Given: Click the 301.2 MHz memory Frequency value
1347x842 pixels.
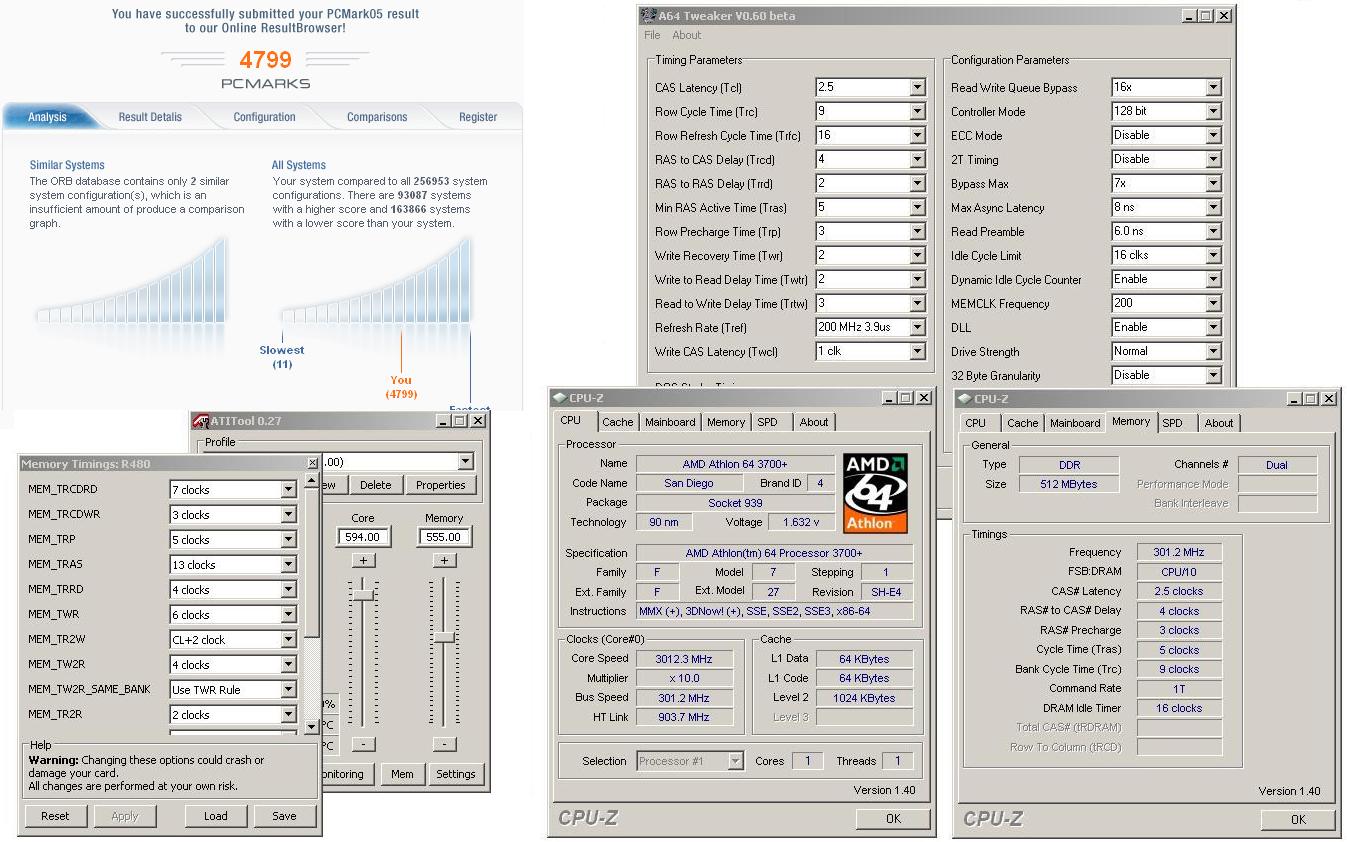Looking at the screenshot, I should (1180, 552).
